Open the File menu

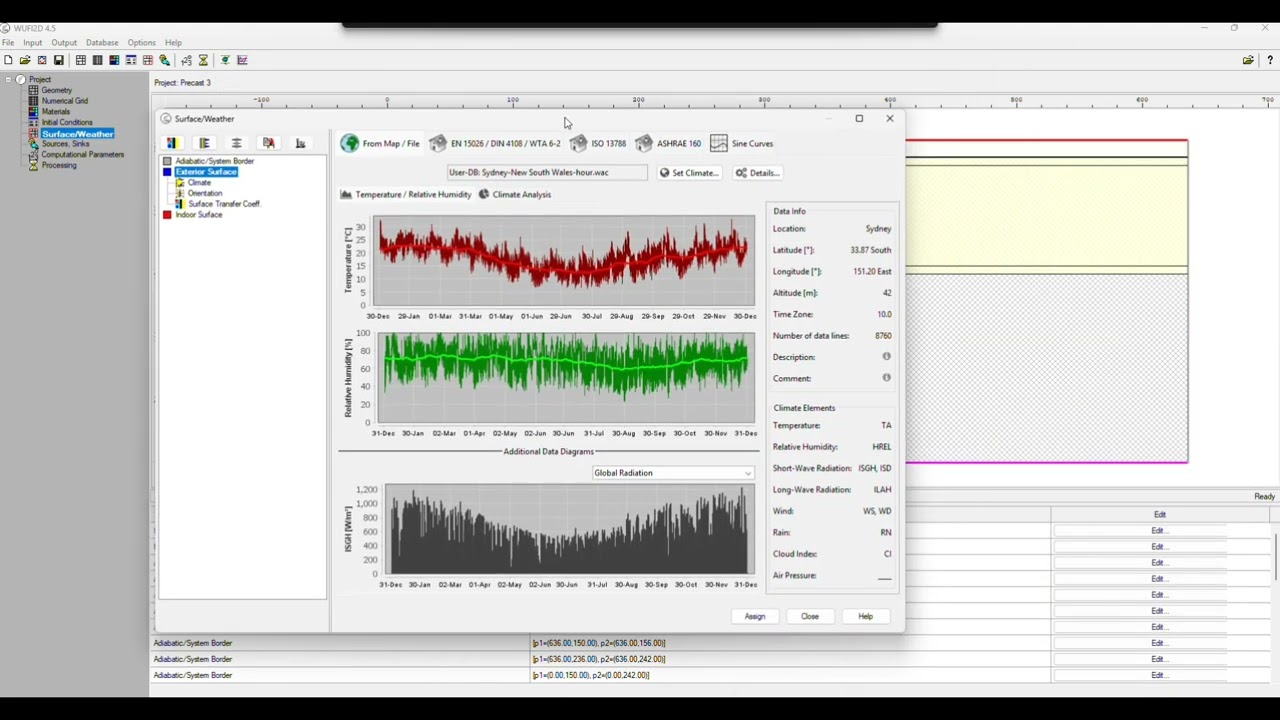coord(8,43)
